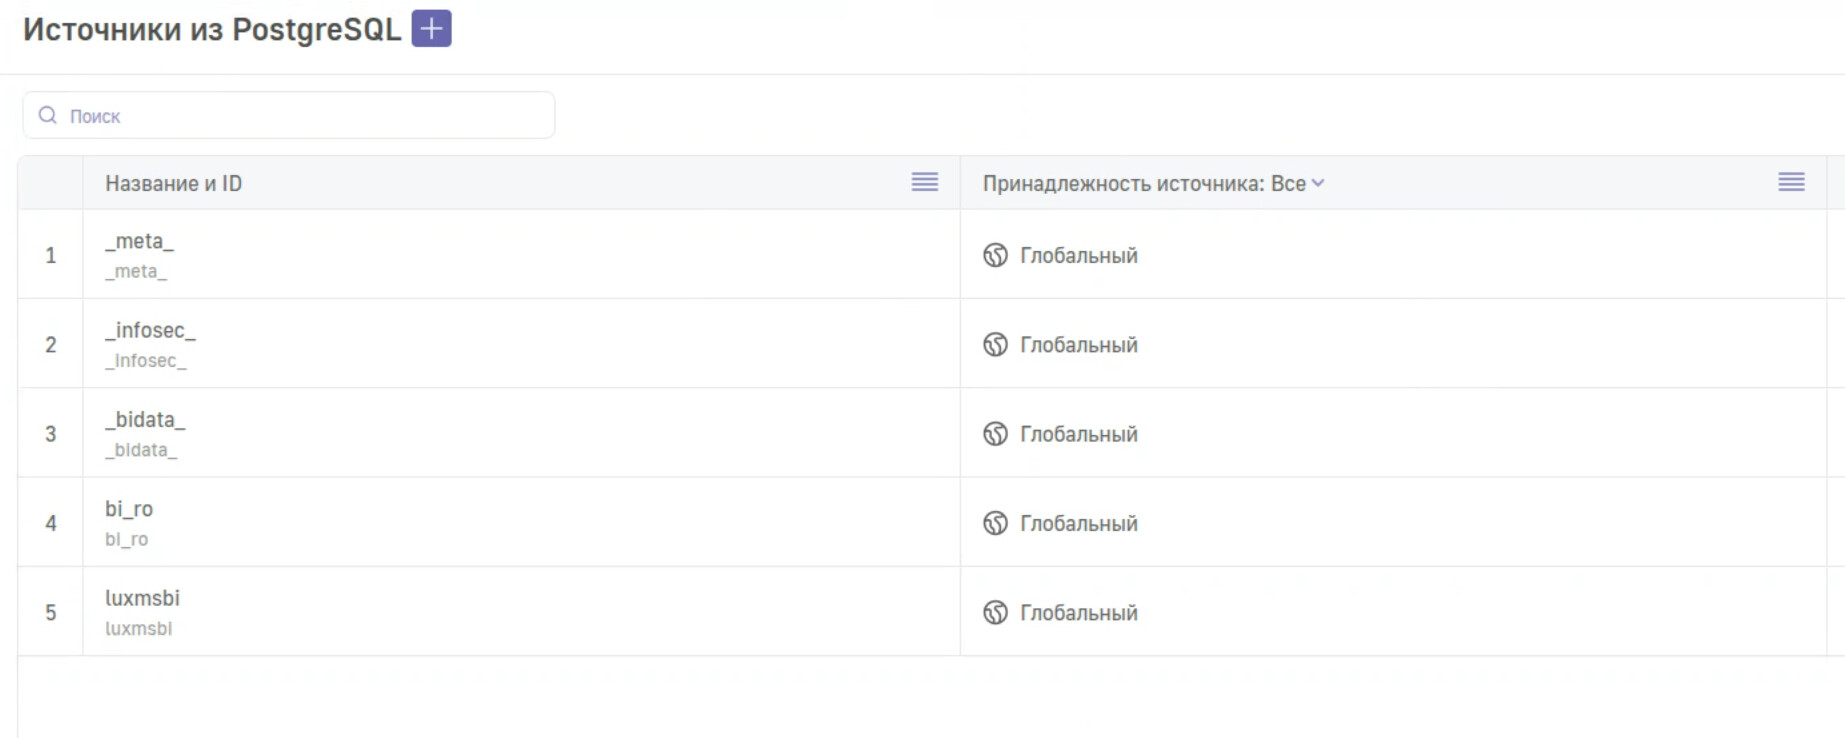Click Глобальный label in the luxmsbi row
This screenshot has width=1845, height=738.
tap(1078, 613)
